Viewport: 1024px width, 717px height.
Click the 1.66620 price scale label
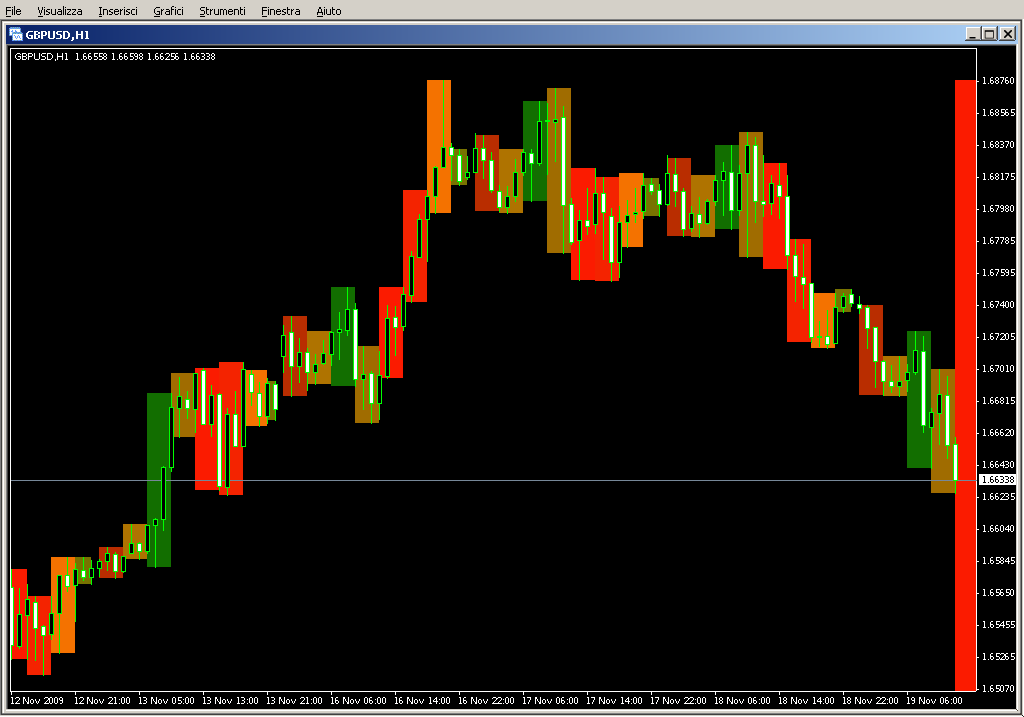(x=999, y=433)
